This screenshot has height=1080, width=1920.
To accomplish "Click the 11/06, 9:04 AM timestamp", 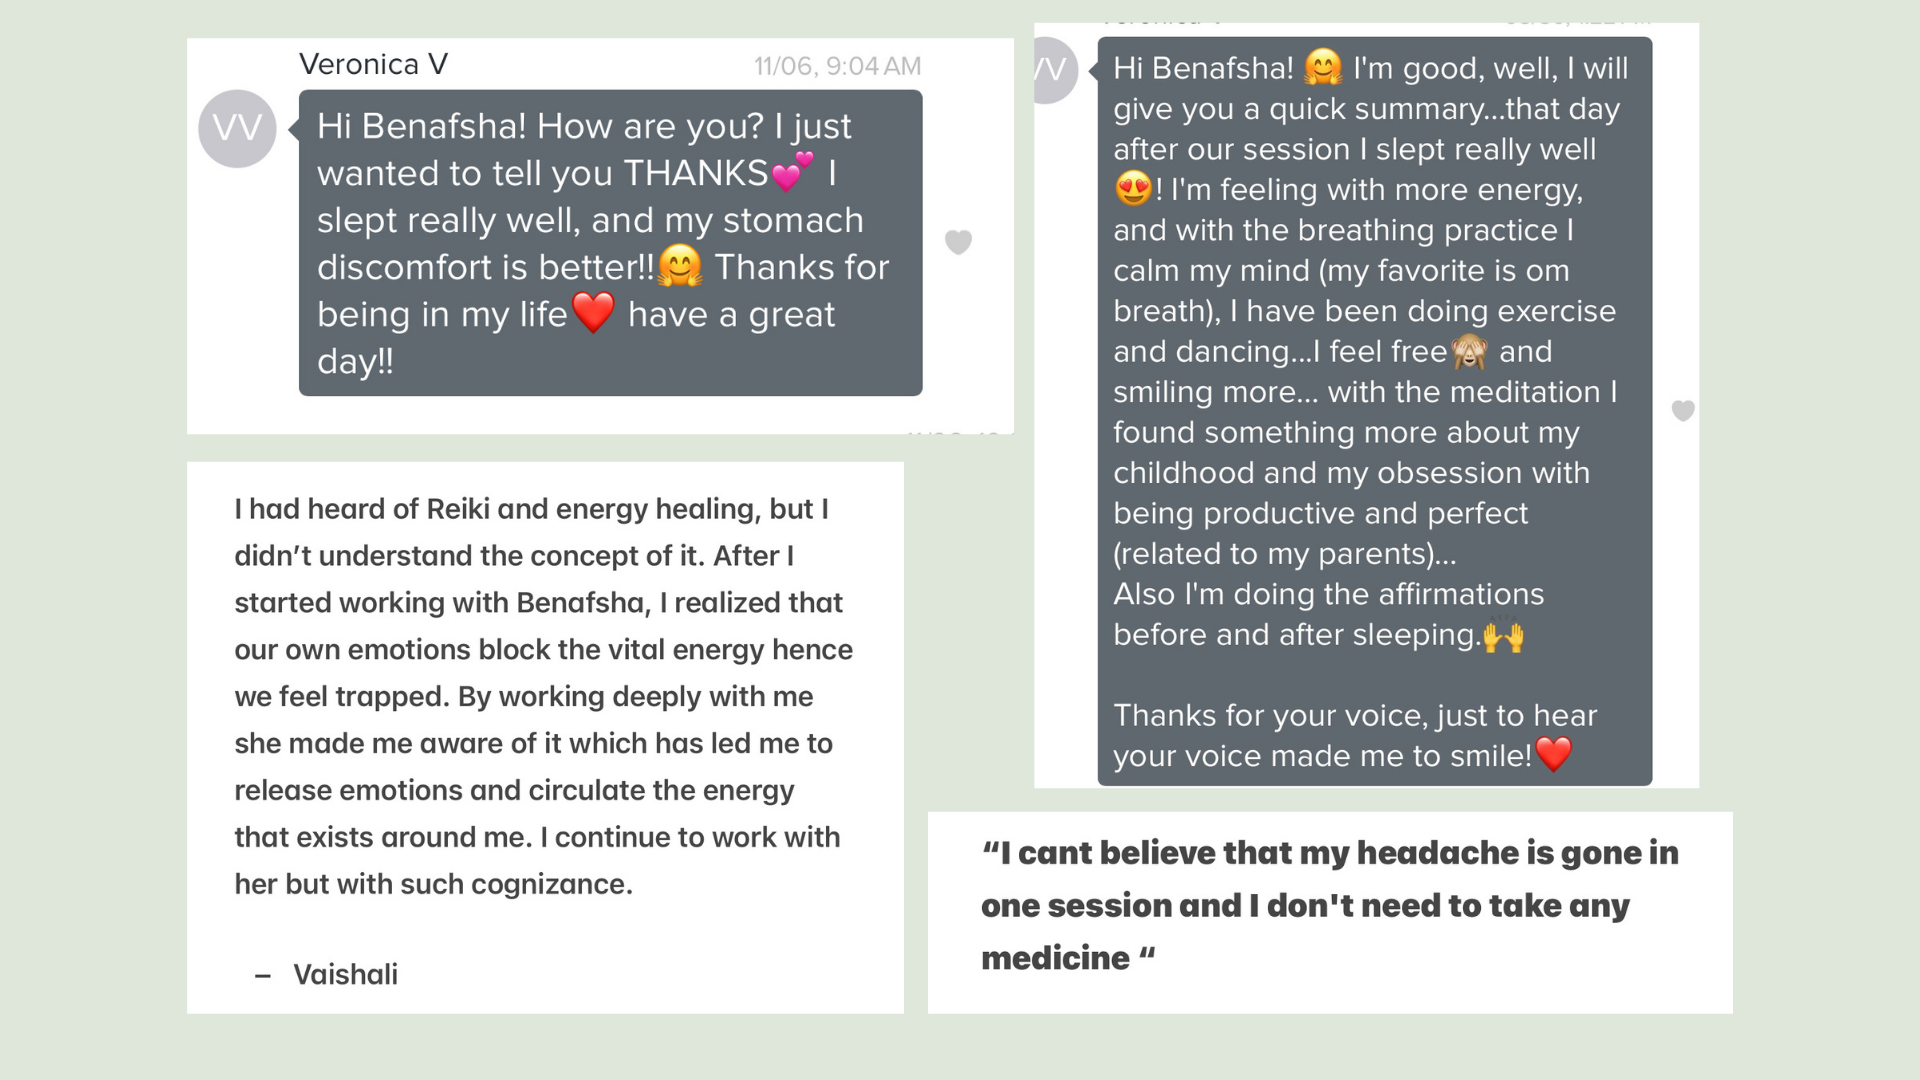I will (x=837, y=66).
